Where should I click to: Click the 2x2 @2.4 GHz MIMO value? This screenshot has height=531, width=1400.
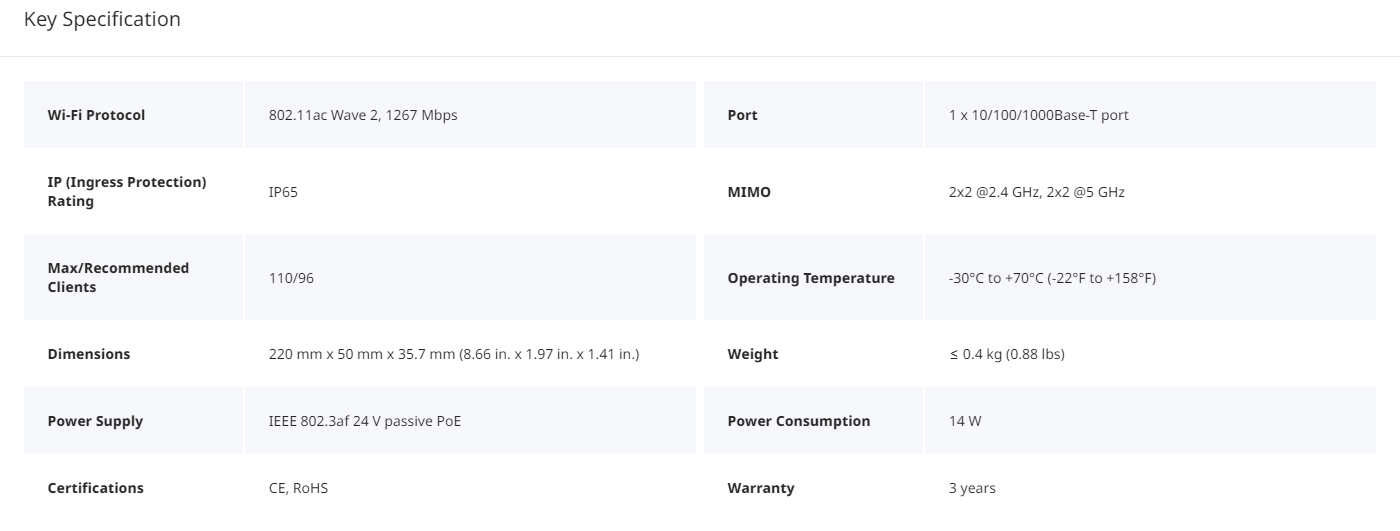click(1036, 192)
